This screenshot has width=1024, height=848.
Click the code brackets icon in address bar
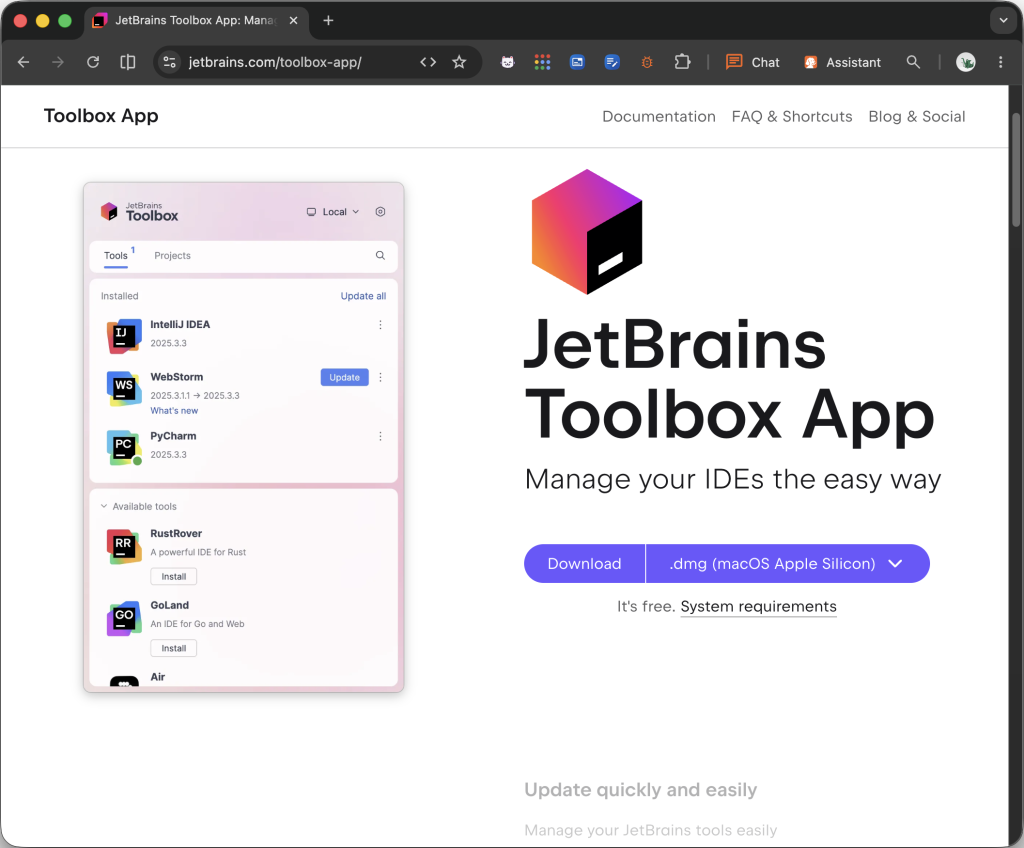pos(428,62)
